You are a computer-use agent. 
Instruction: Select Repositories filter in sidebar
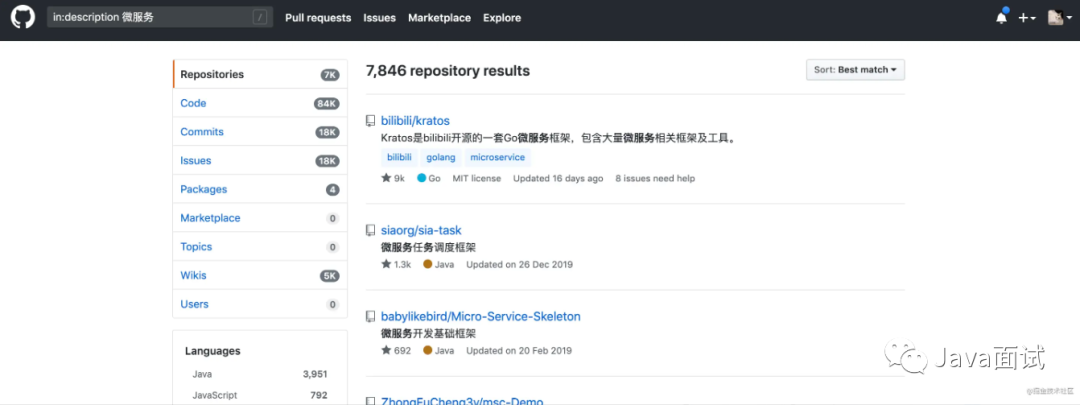260,74
